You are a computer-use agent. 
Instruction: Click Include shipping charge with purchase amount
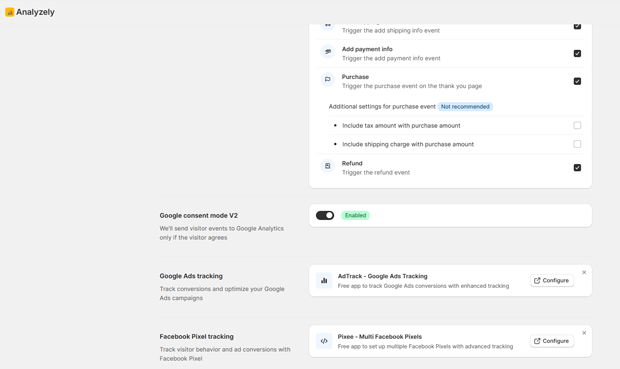[x=408, y=144]
